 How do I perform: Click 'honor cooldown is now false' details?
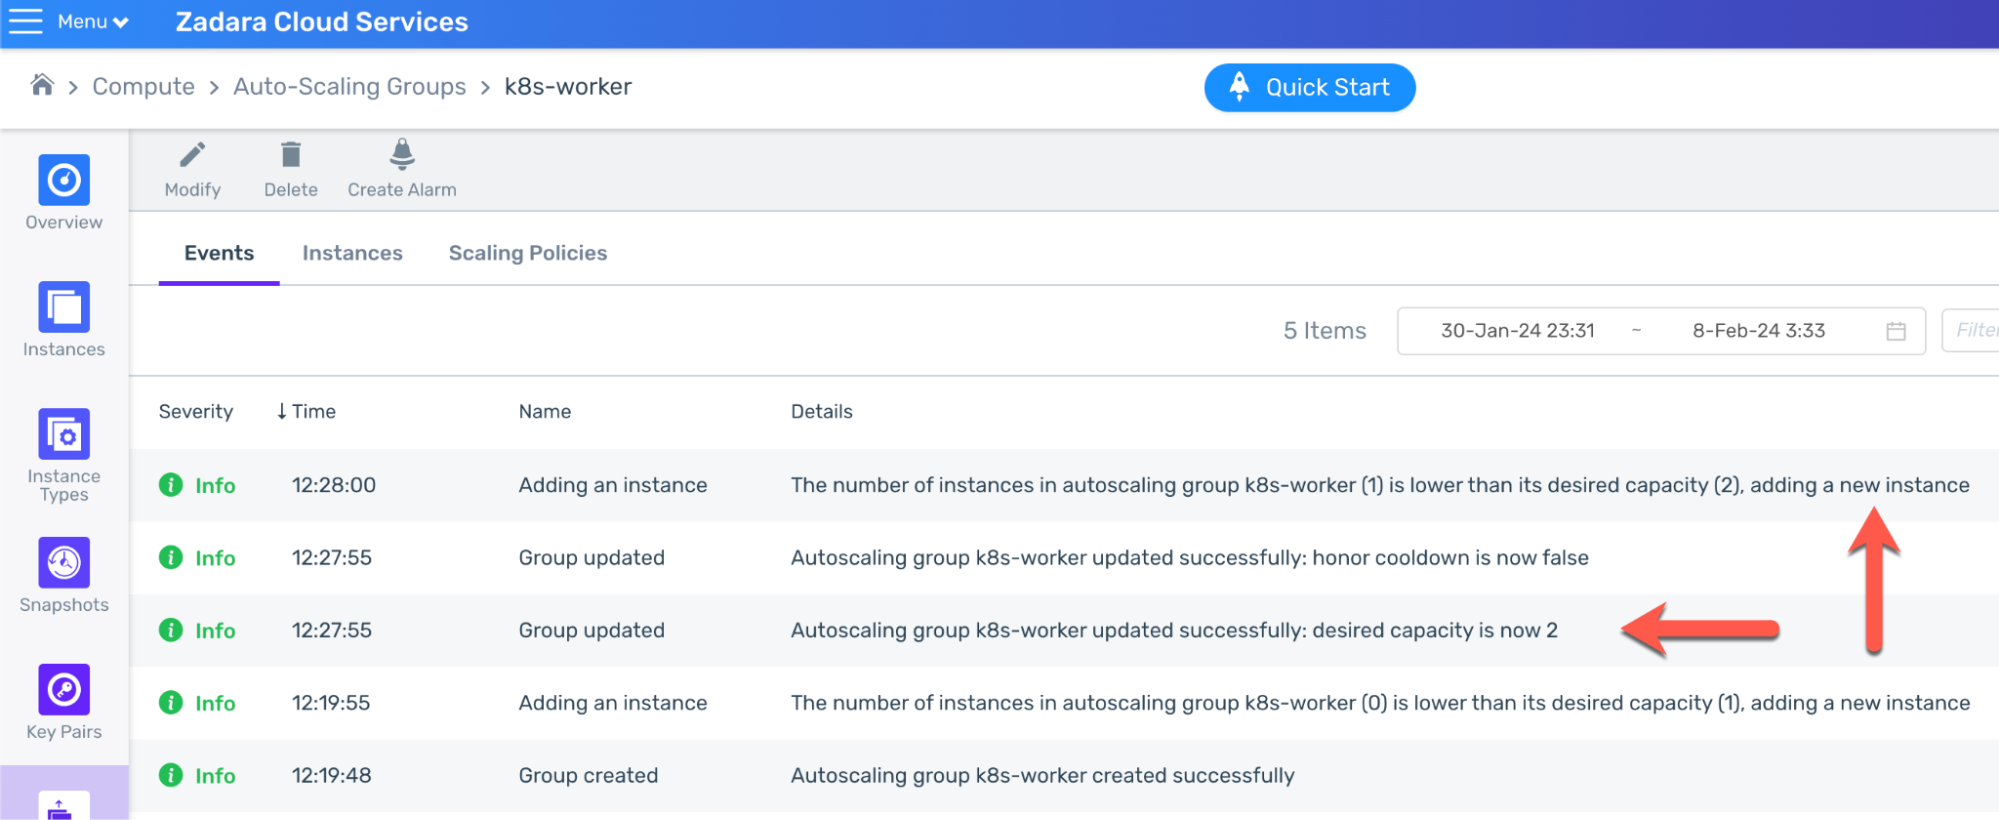click(x=1189, y=558)
